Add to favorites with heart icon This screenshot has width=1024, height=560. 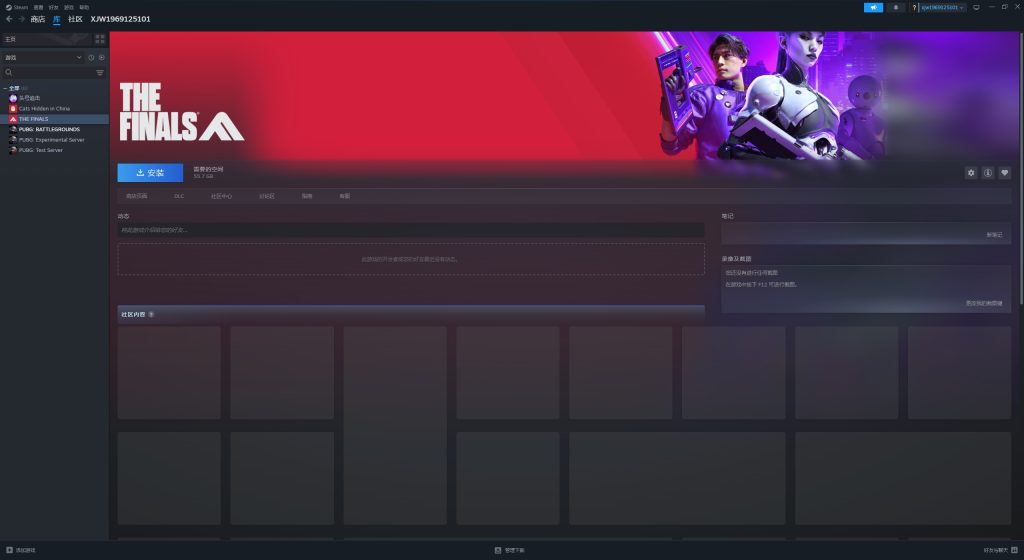point(1005,173)
